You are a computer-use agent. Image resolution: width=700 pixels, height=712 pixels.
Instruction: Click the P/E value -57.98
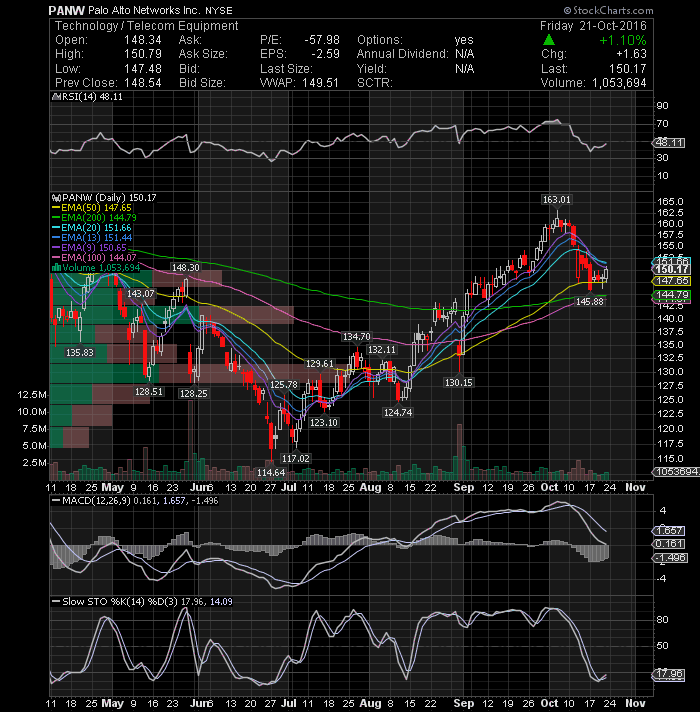322,40
